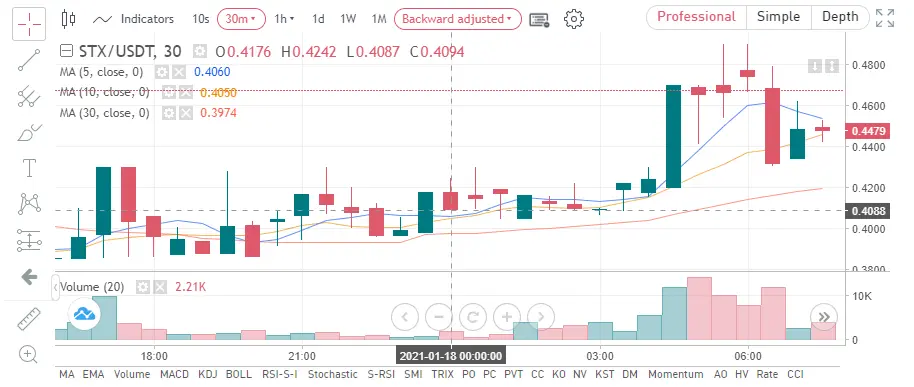Screen dimensions: 914x387
Task: Open the keyboard template icon
Action: tap(539, 19)
